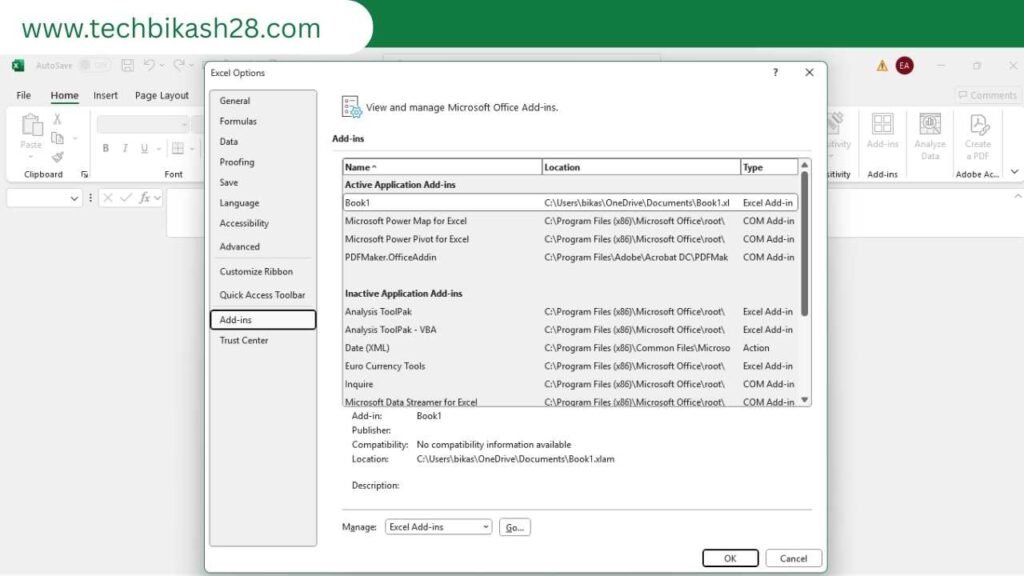The image size is (1024, 576).
Task: Click the Help question mark in Excel Options
Action: (775, 72)
